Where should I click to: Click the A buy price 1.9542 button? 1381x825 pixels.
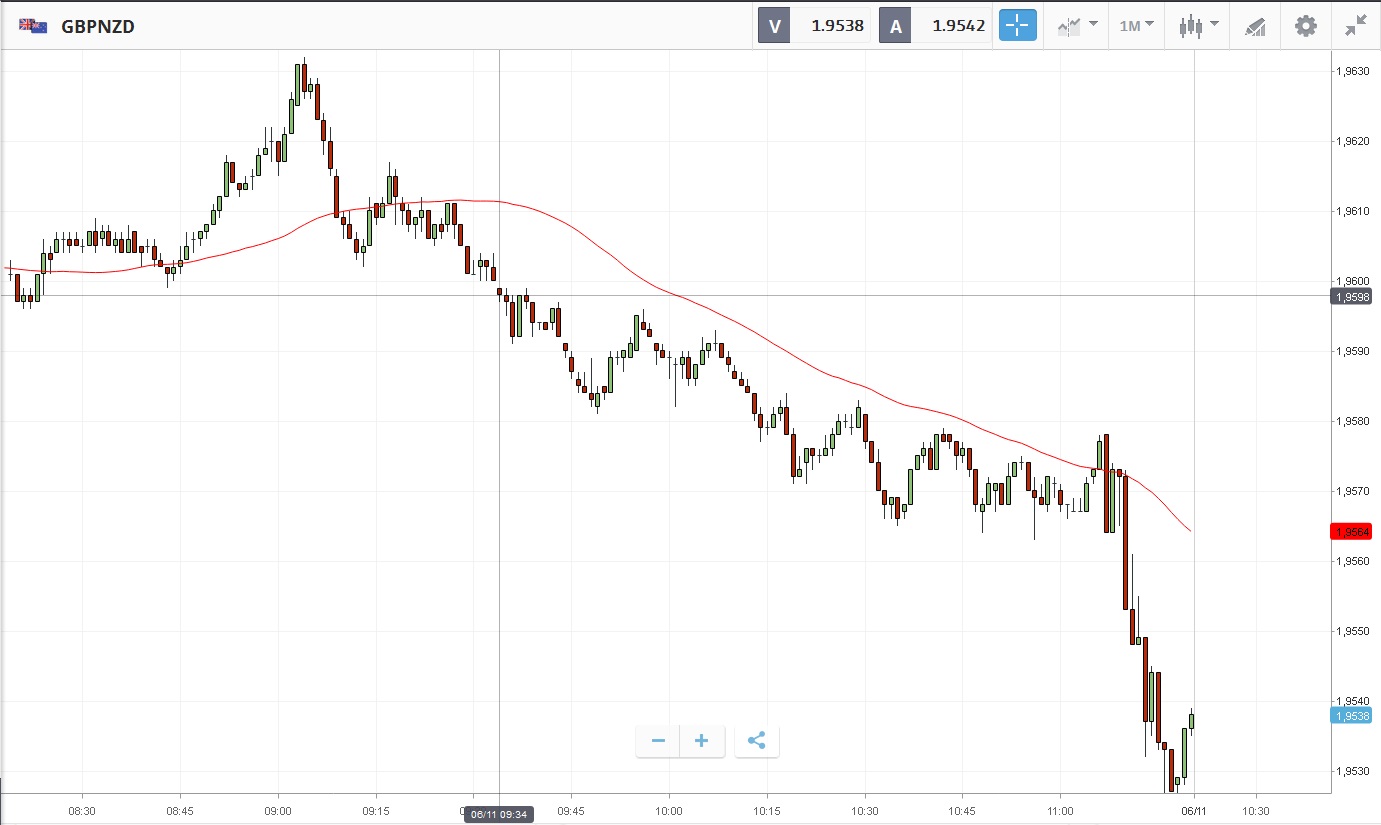pos(936,26)
